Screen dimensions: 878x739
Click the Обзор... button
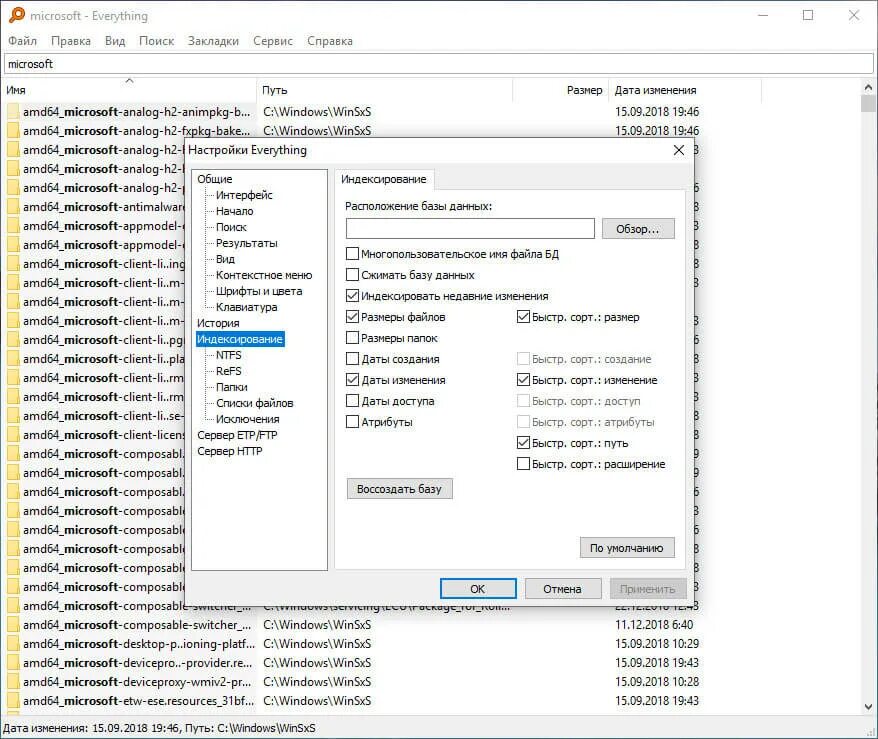(638, 229)
